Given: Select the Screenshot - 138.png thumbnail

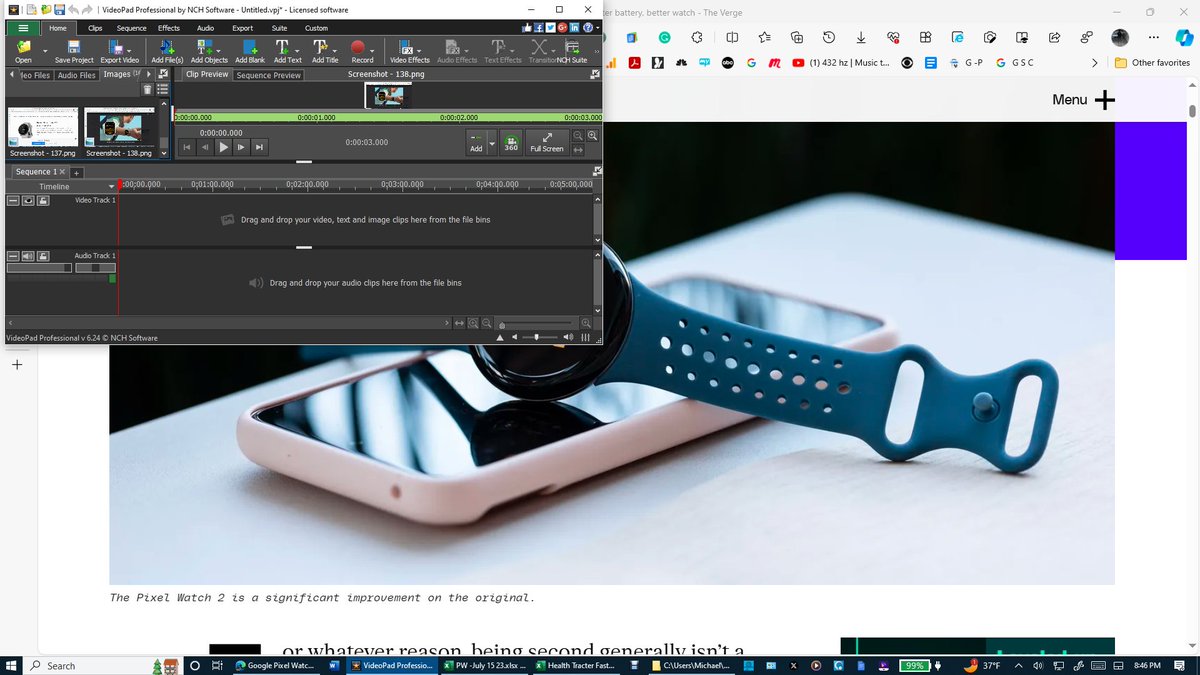Looking at the screenshot, I should tap(119, 132).
